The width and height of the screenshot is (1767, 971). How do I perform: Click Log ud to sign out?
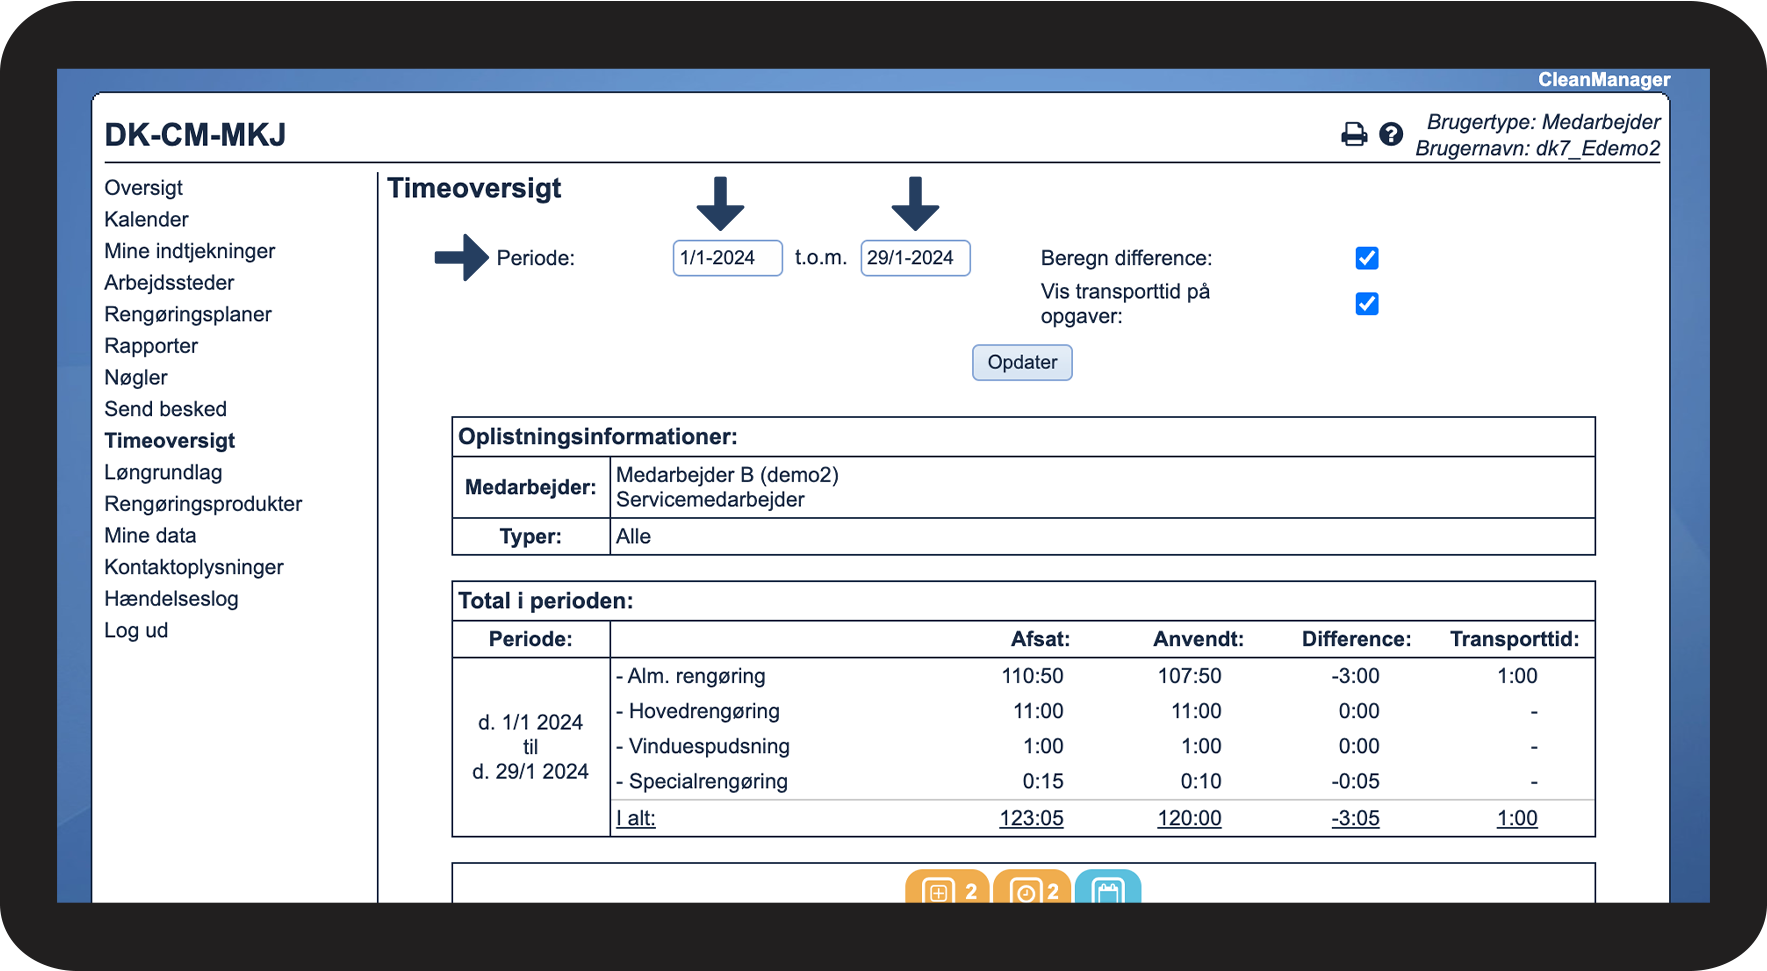(136, 631)
